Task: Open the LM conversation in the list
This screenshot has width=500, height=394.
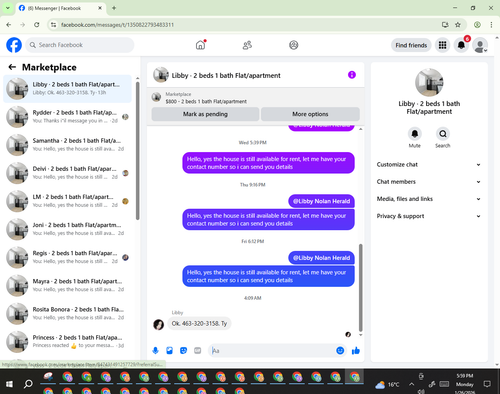Action: (68, 201)
